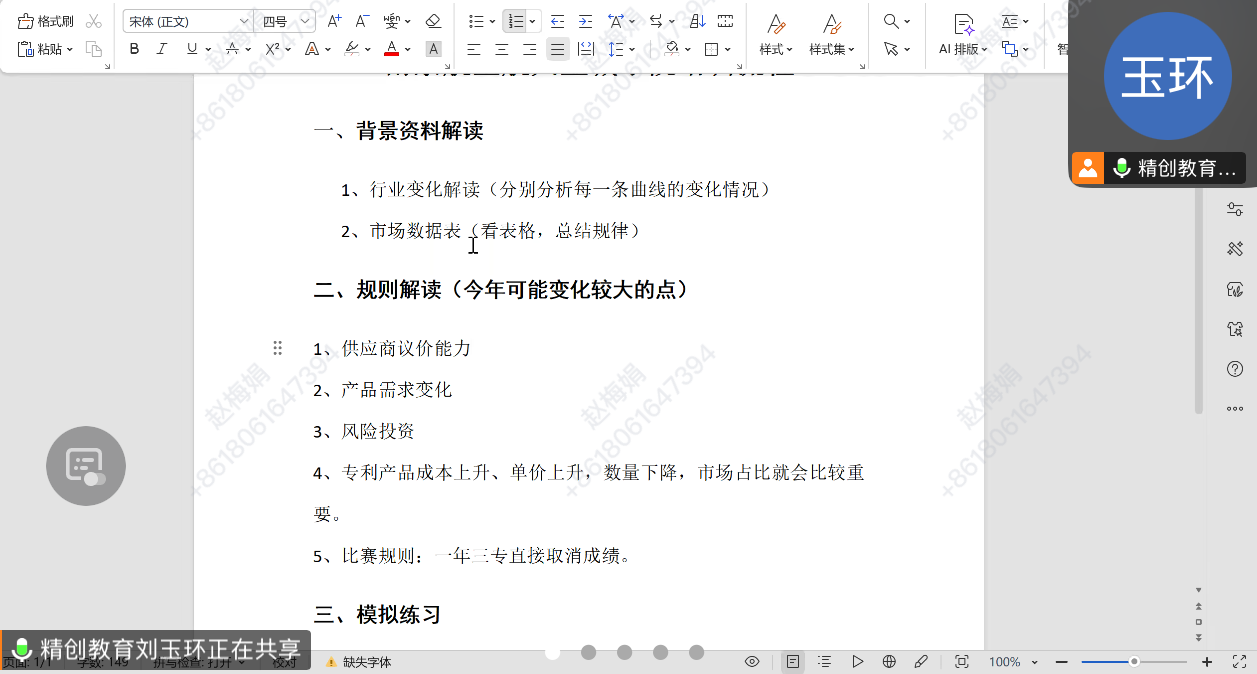This screenshot has width=1257, height=674.
Task: Click the 缺失字体 missing font warning
Action: (x=358, y=662)
